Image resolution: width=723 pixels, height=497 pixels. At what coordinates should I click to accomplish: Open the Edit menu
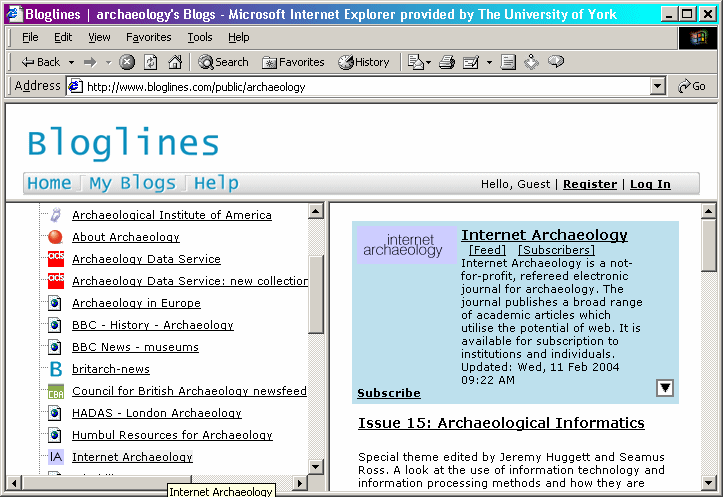(x=63, y=37)
